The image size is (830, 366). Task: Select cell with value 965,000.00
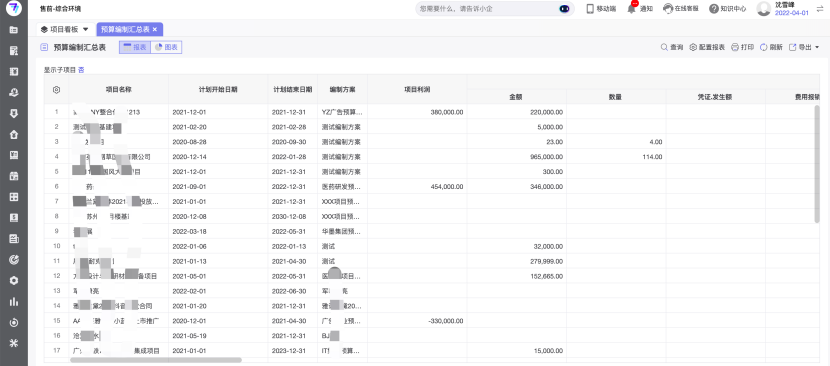pos(517,157)
